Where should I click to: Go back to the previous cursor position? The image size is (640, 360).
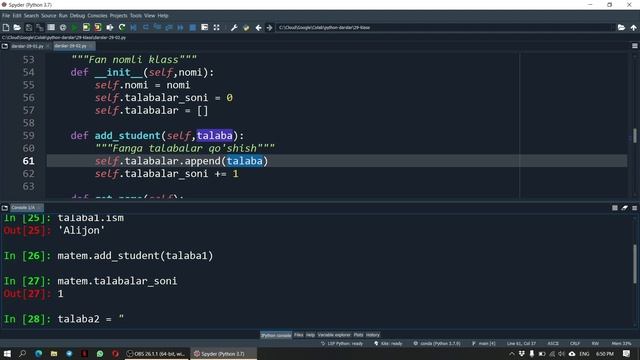pyautogui.click(x=258, y=27)
